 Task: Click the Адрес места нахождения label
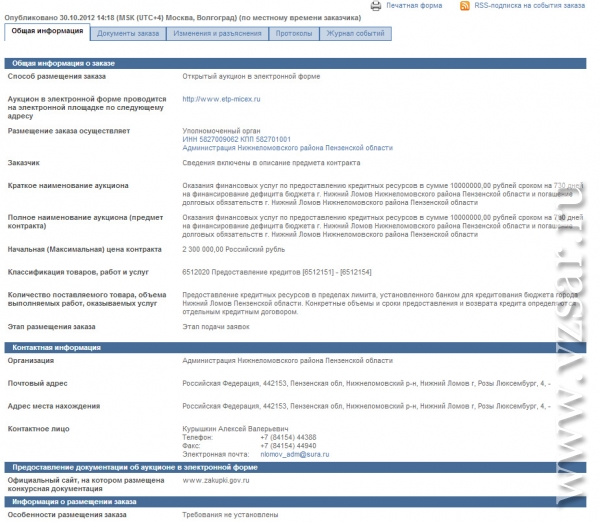54,406
